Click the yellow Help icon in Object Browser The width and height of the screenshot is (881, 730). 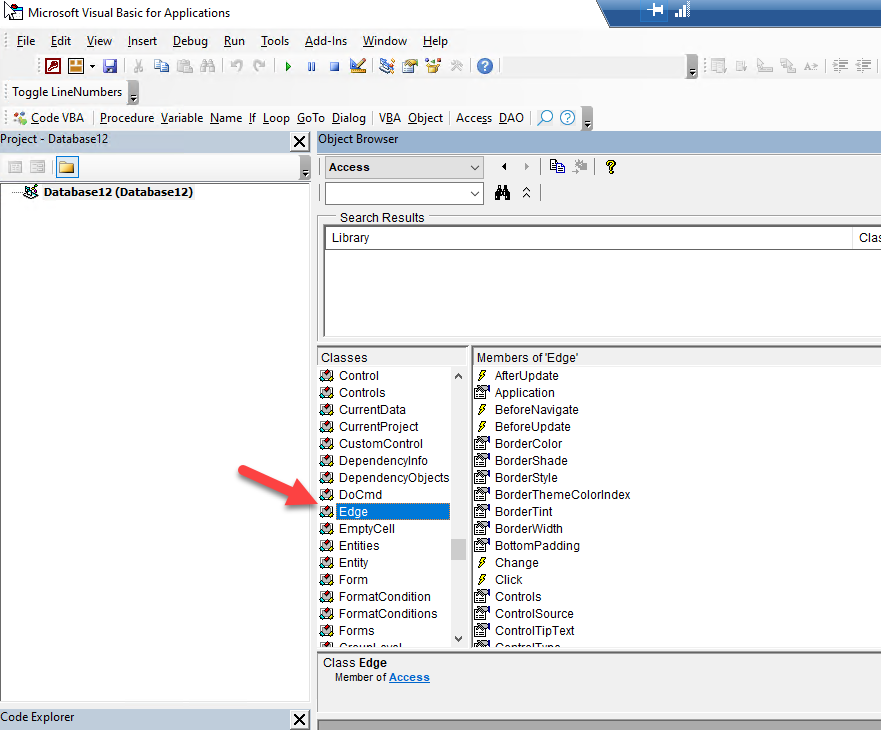click(611, 166)
